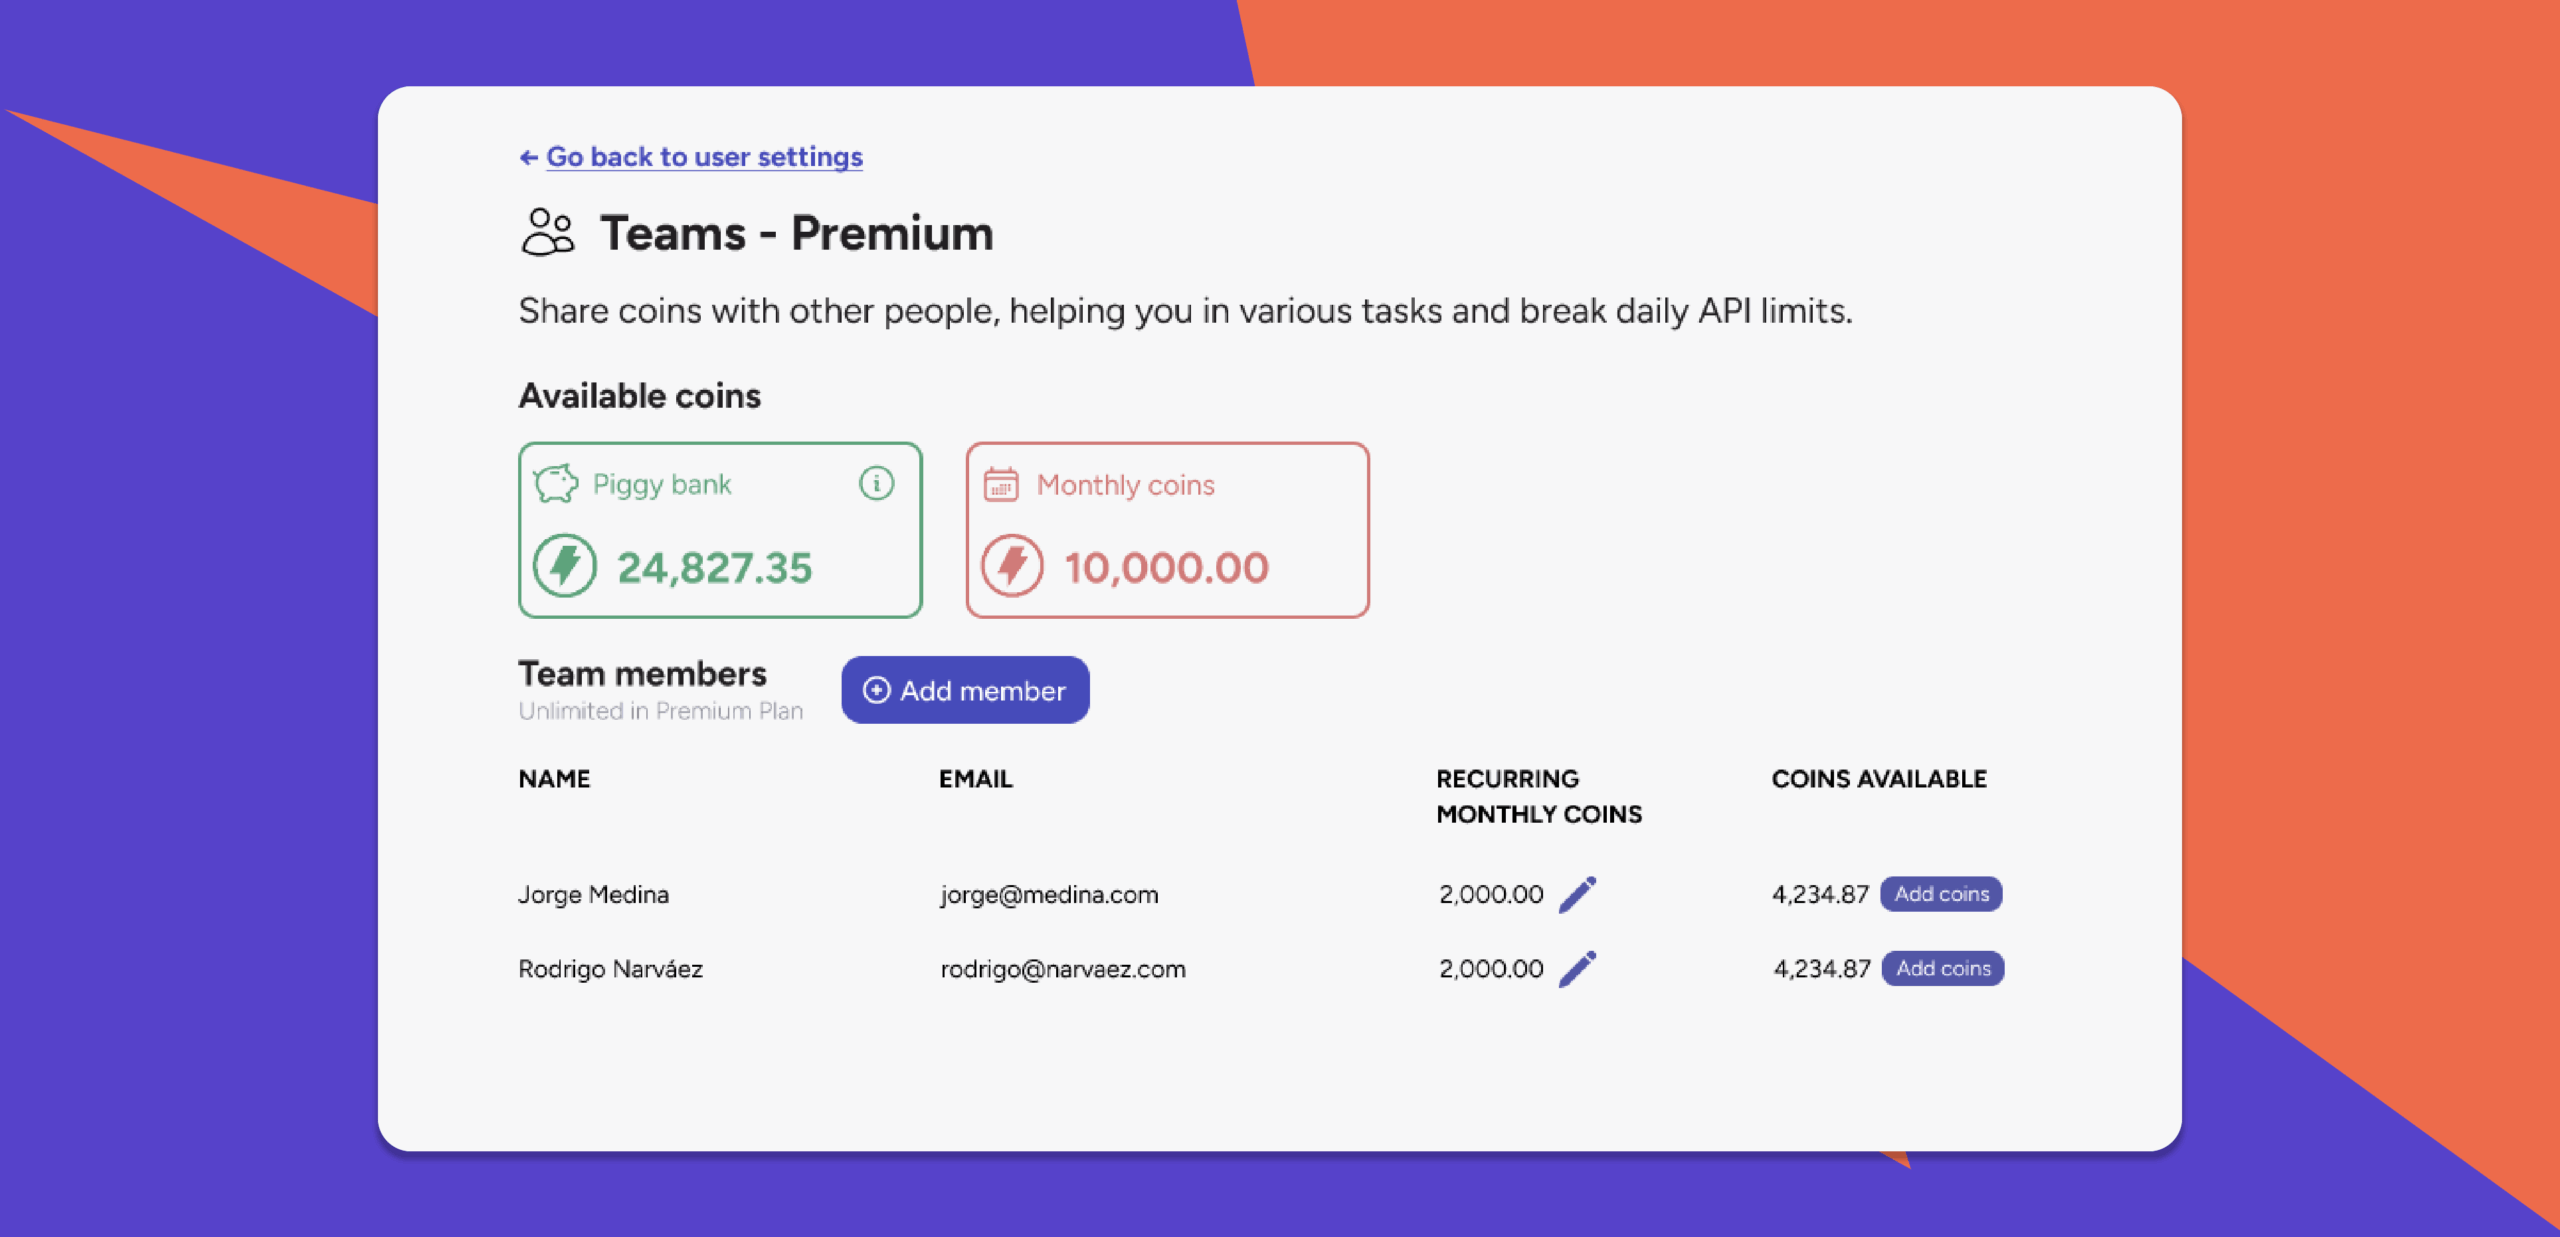Viewport: 2560px width, 1237px height.
Task: Click the Teams people icon
Action: click(x=548, y=232)
